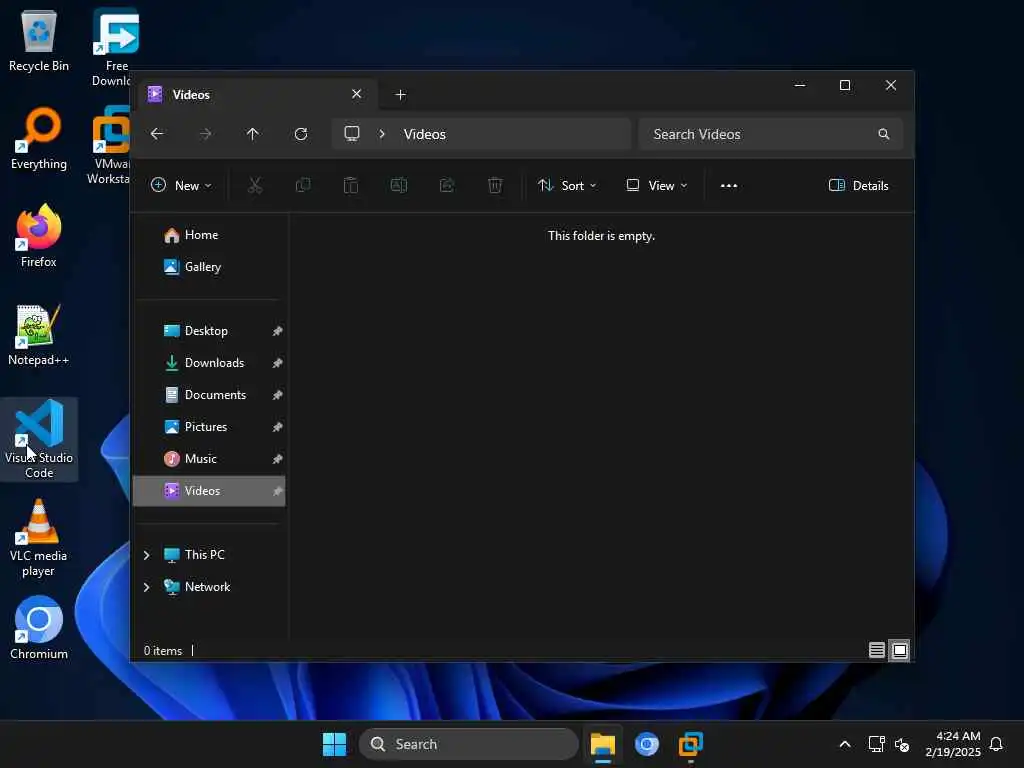Viewport: 1024px width, 768px height.
Task: Click the Copy icon in toolbar
Action: tap(303, 186)
